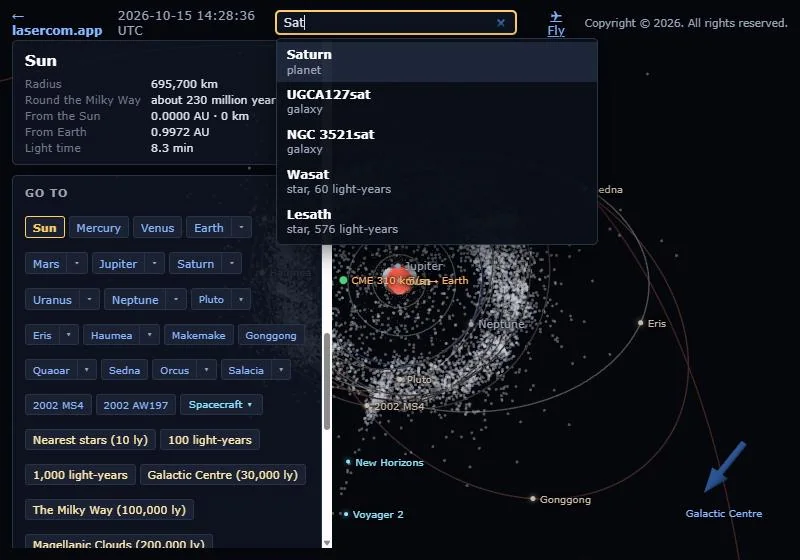Select the Neptune dot on the map
The height and width of the screenshot is (560, 800).
(471, 324)
